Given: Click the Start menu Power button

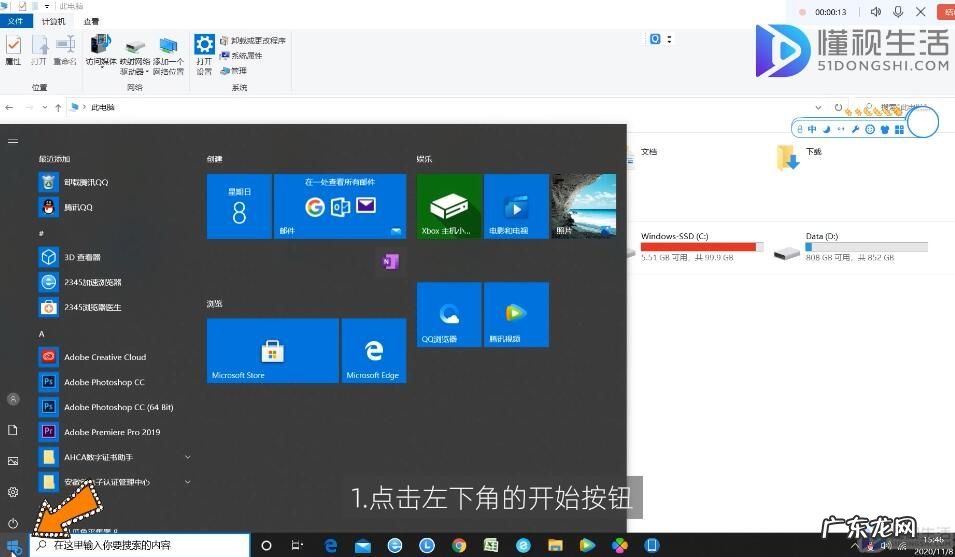Looking at the screenshot, I should tap(13, 523).
